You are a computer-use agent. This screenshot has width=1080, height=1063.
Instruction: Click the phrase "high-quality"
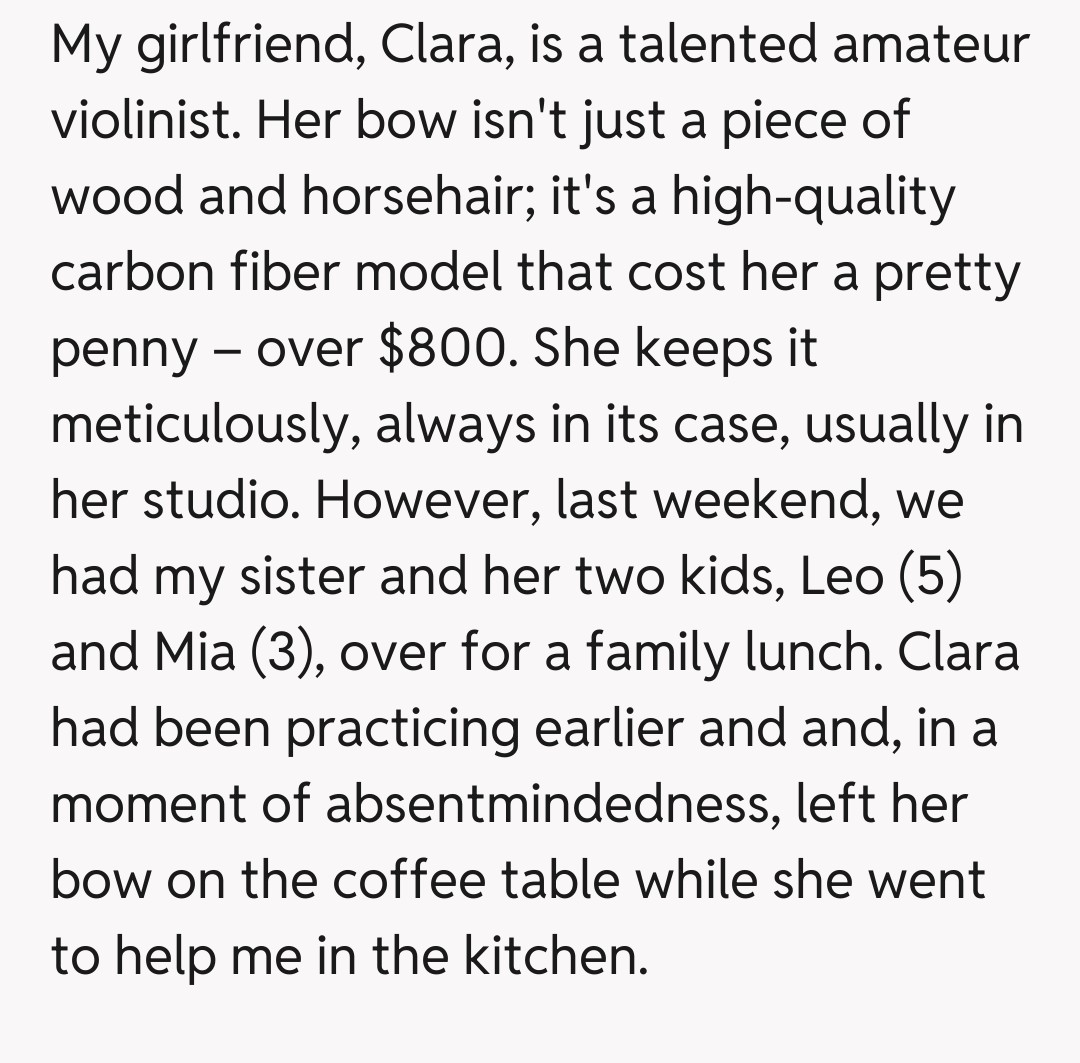point(814,198)
